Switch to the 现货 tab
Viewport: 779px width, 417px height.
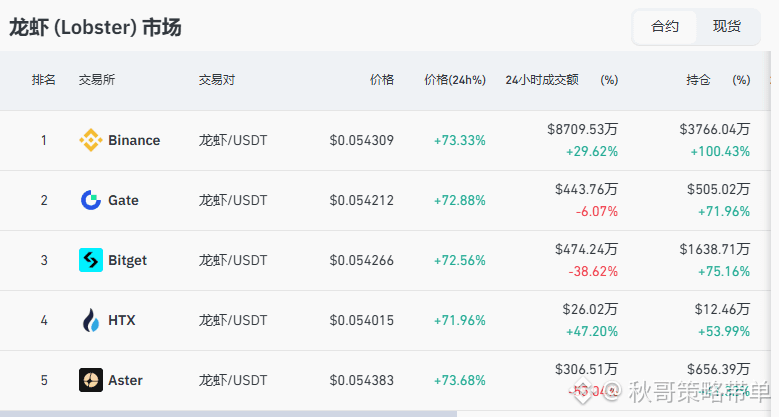click(x=727, y=26)
